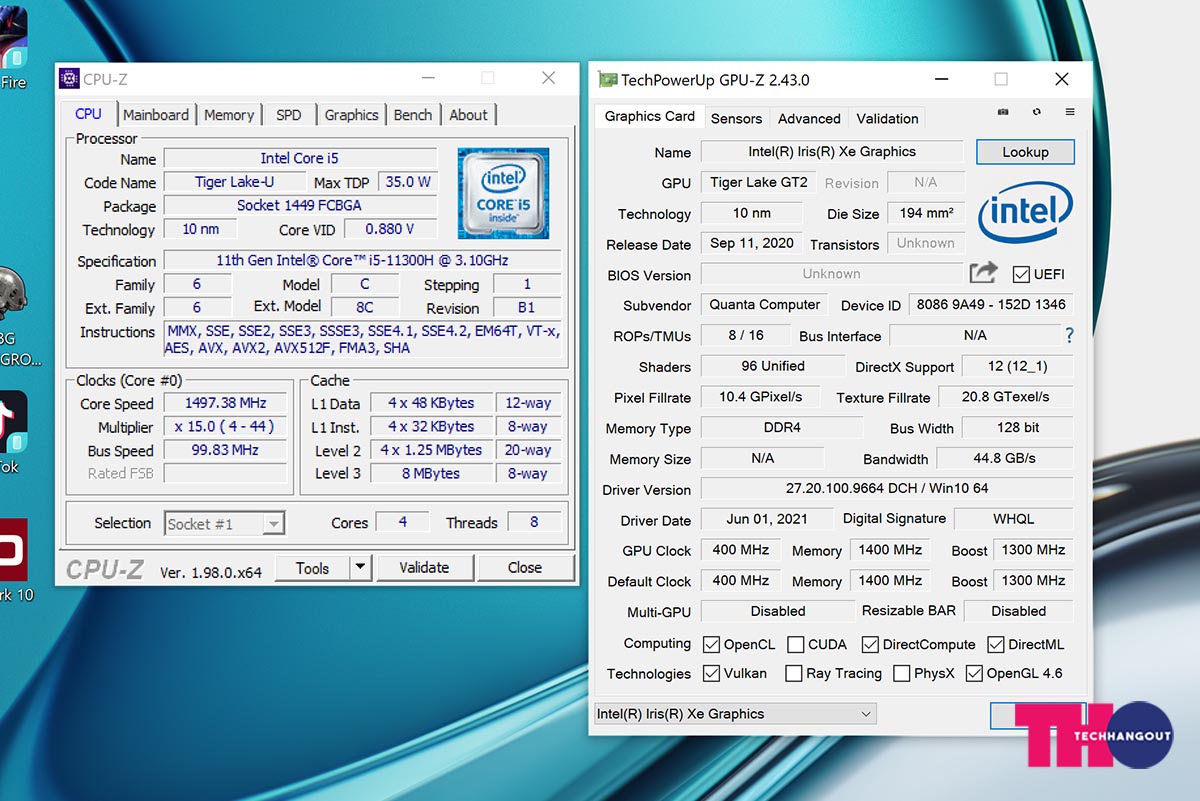Switch to the Validation tab in GPU-Z
This screenshot has height=801, width=1200.
(x=887, y=118)
